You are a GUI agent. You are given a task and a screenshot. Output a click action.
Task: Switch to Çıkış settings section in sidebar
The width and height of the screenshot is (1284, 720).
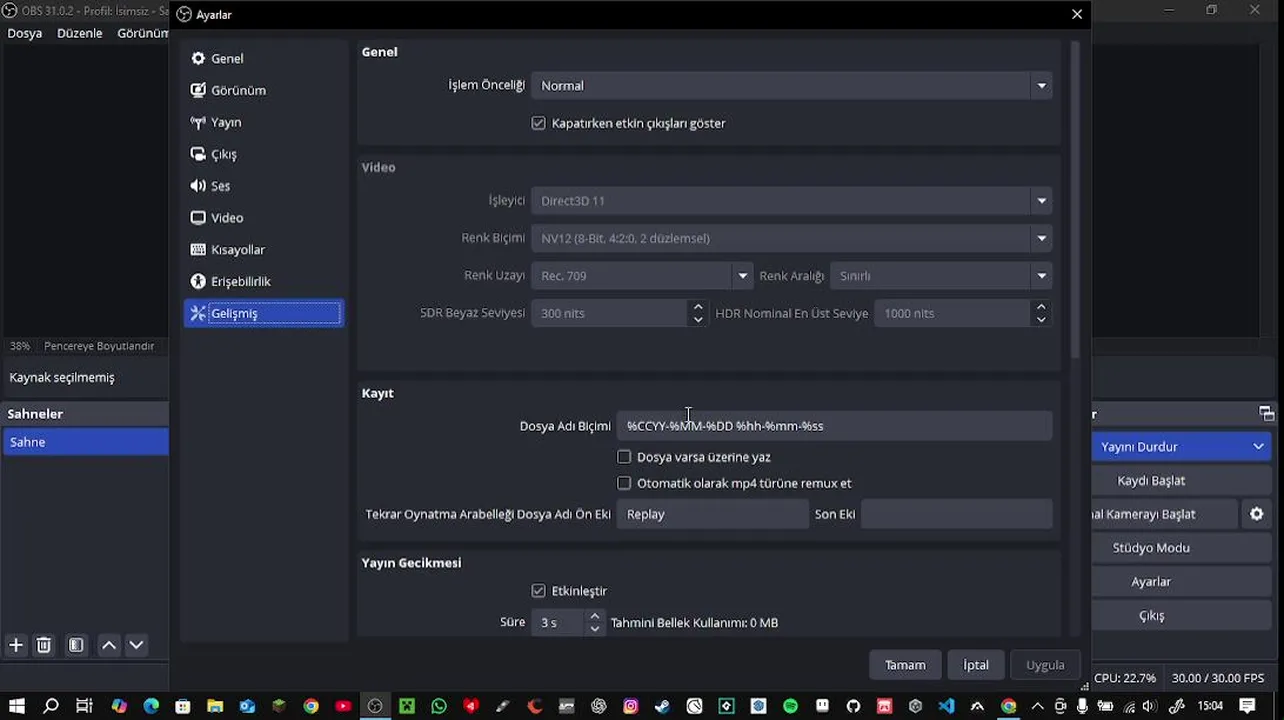click(264, 154)
